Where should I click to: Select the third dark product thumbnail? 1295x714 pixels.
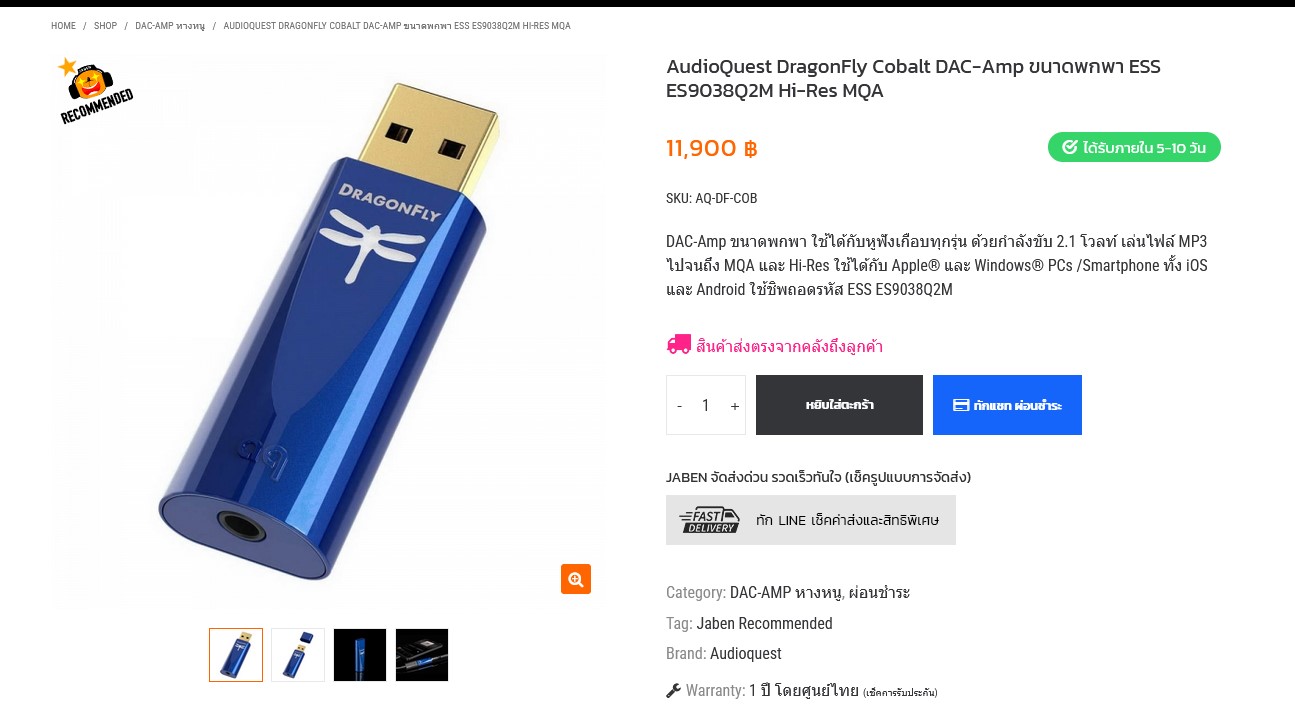pos(360,655)
